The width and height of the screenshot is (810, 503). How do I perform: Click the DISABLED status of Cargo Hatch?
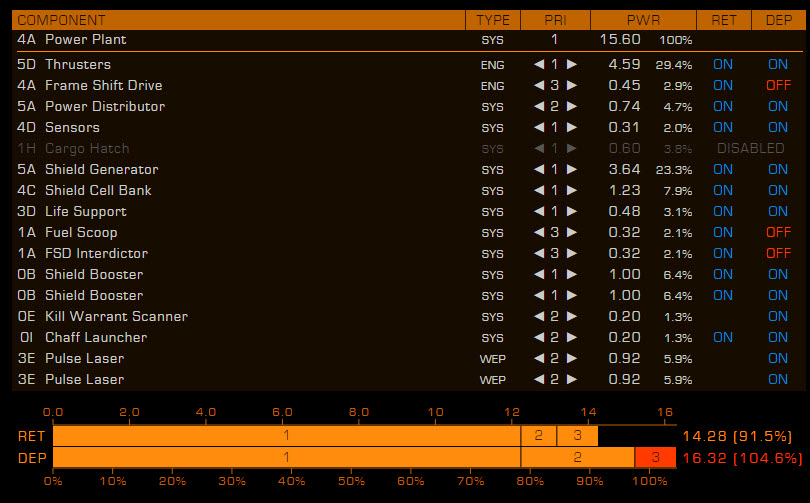(x=751, y=149)
